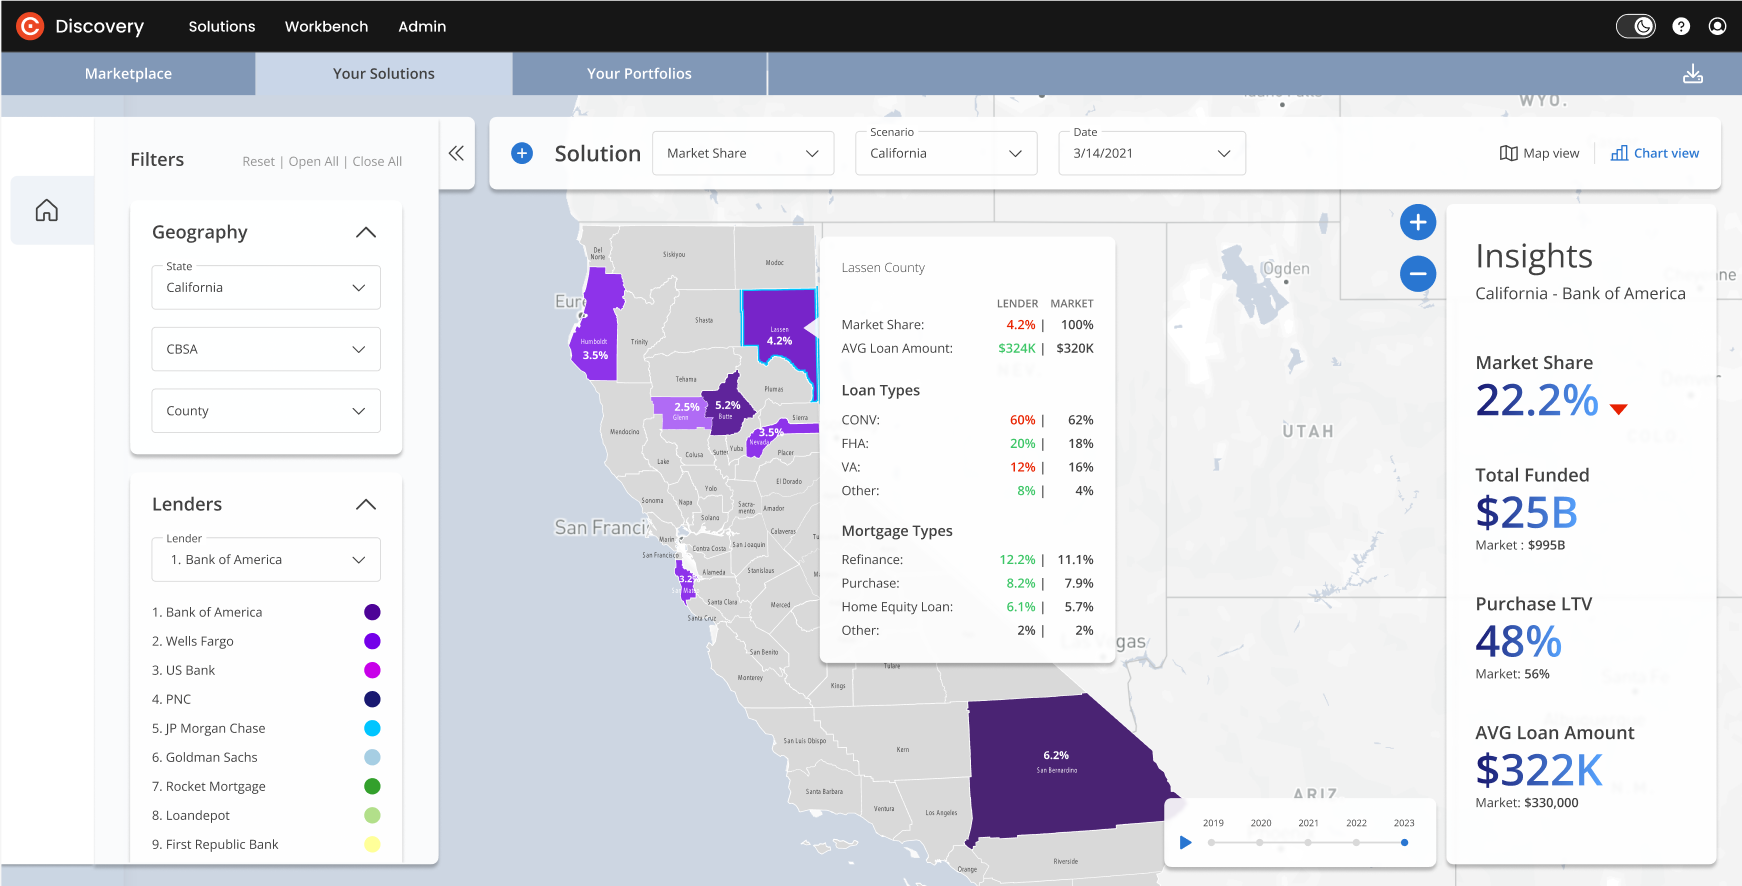
Task: Click Glenn county 2.5% on the map
Action: 680,411
